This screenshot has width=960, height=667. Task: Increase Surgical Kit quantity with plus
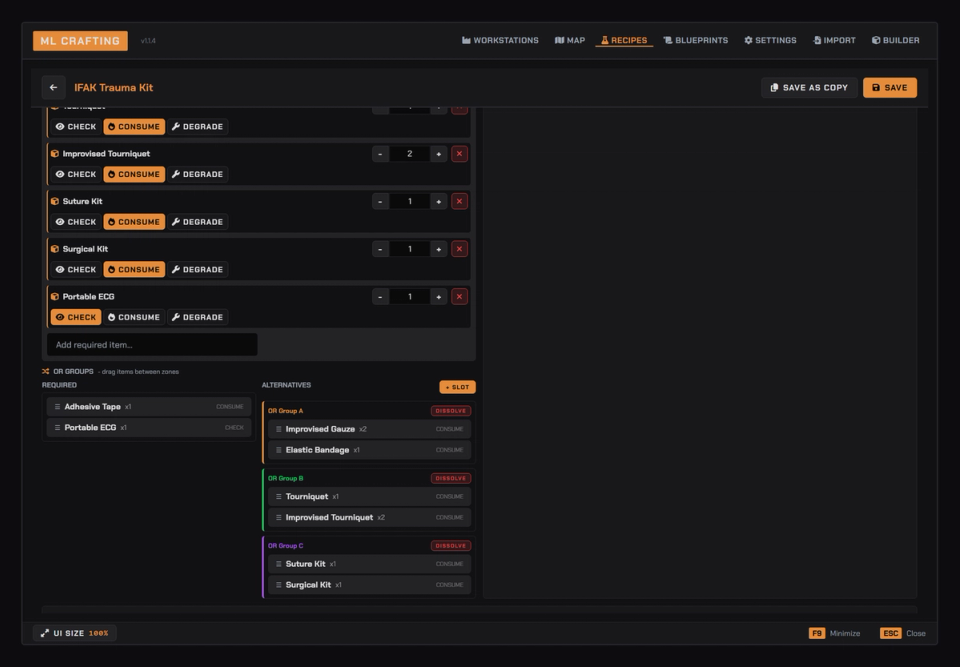438,249
